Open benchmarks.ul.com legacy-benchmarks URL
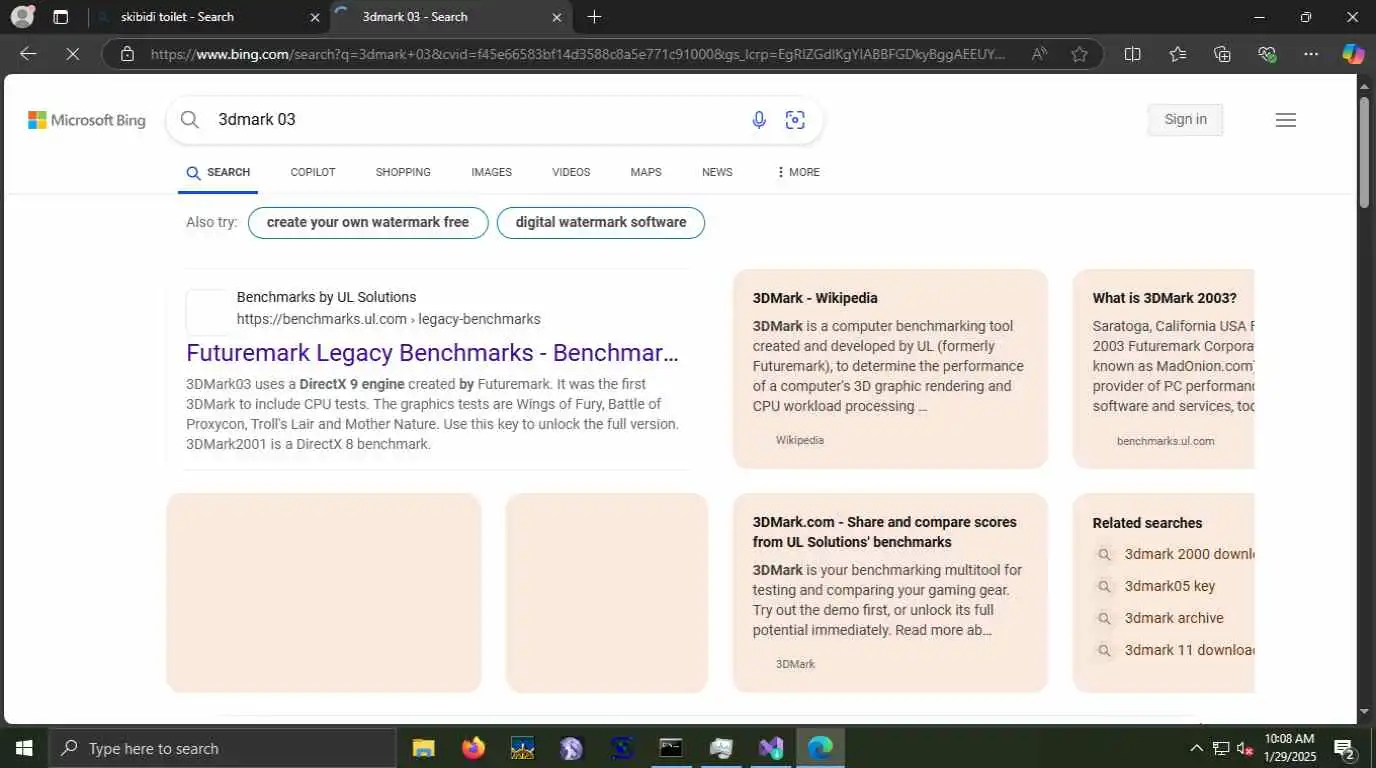This screenshot has width=1376, height=768. tap(388, 319)
